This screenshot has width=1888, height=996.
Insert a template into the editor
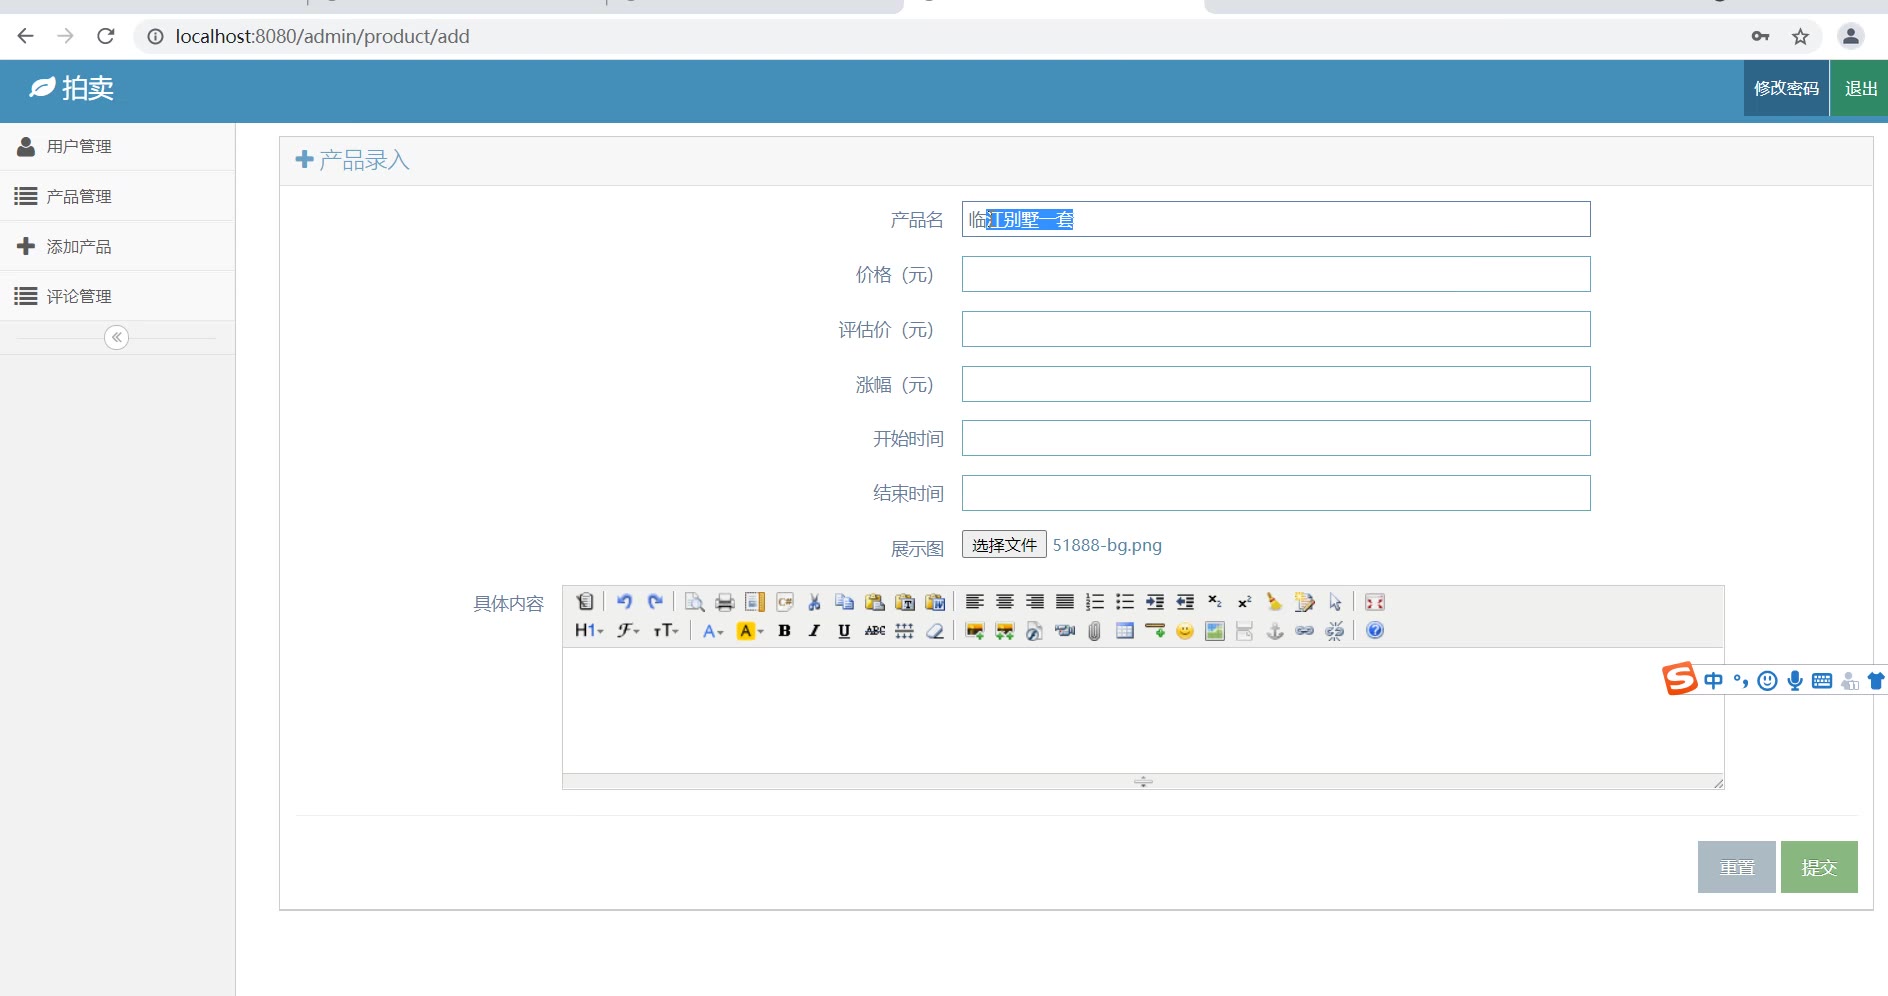pos(755,602)
